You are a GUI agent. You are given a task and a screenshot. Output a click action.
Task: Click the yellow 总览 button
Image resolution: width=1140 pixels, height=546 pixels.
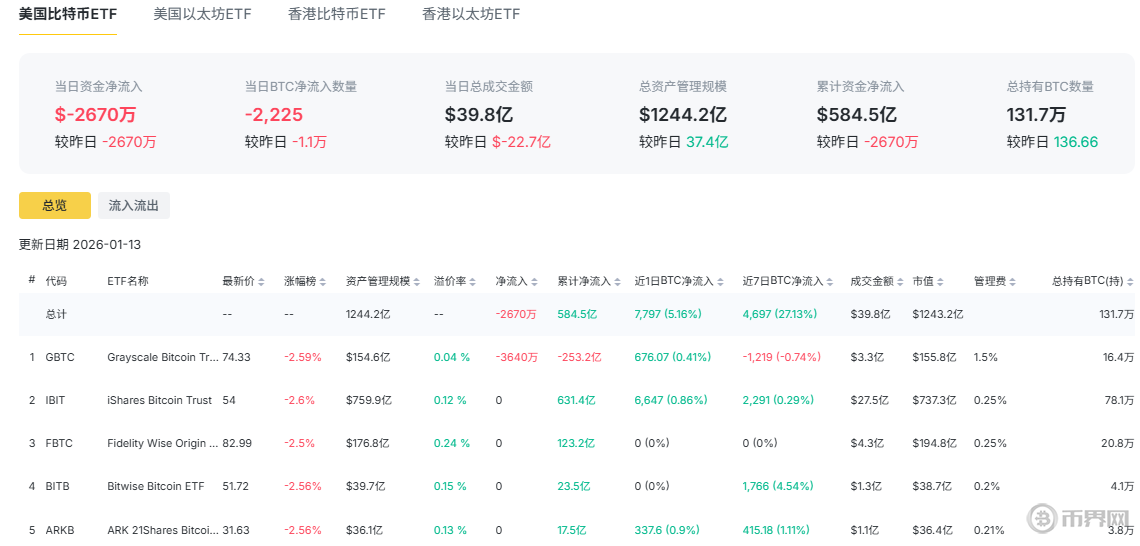click(55, 205)
